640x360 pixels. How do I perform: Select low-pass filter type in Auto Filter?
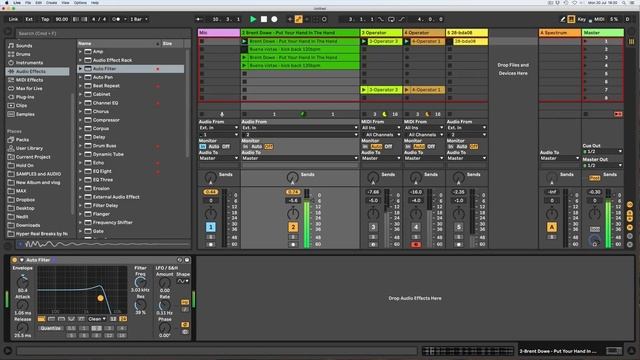click(41, 319)
